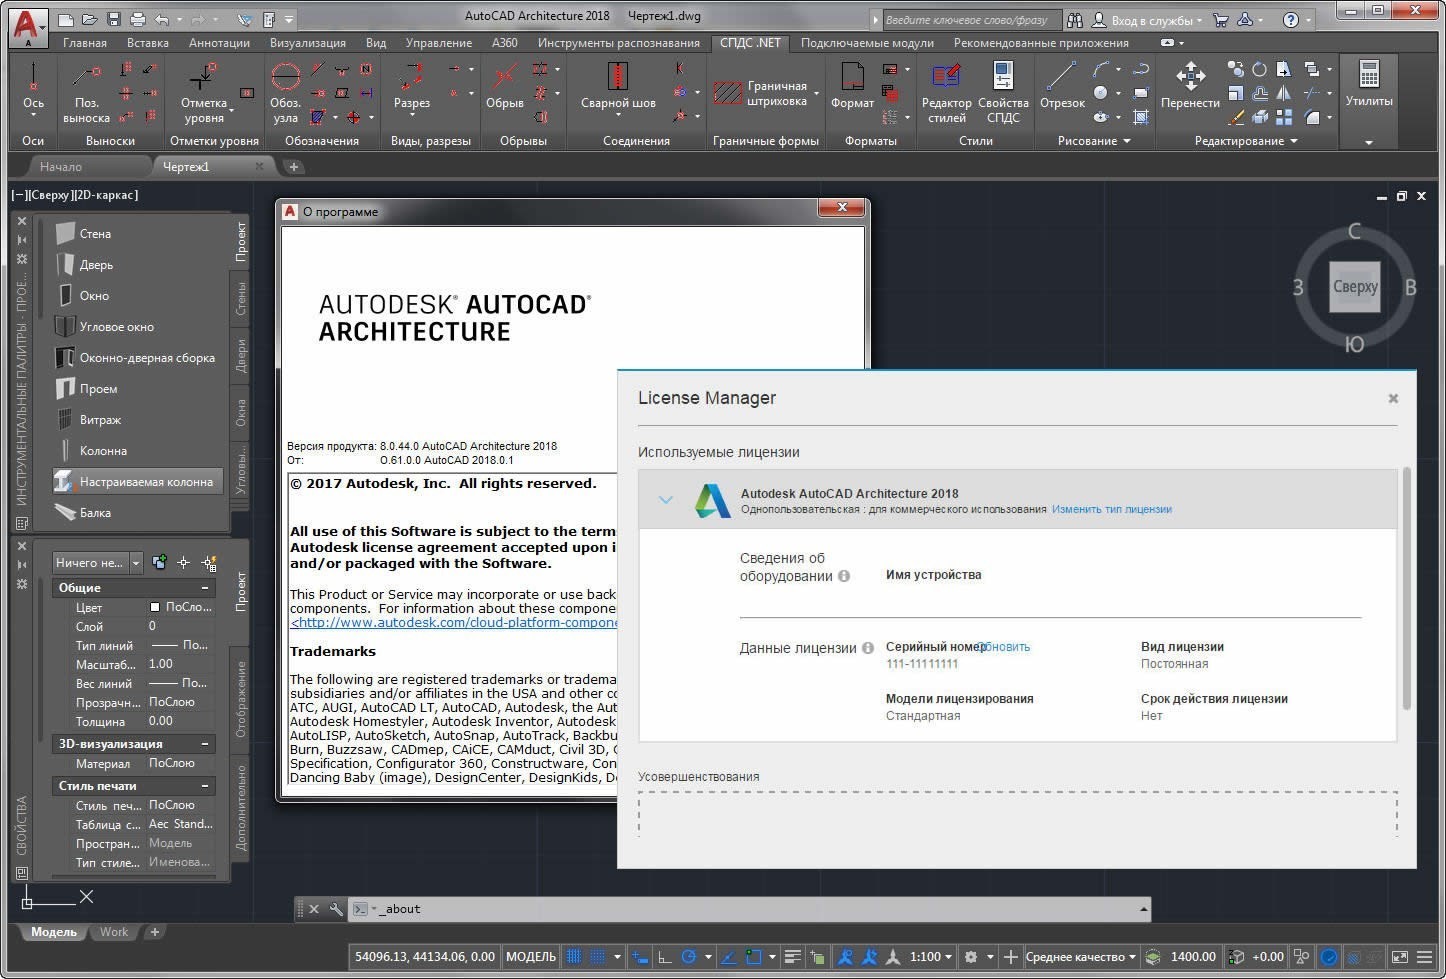The image size is (1446, 979).
Task: Click the License Manager vertical scrollbar
Action: point(1406,590)
